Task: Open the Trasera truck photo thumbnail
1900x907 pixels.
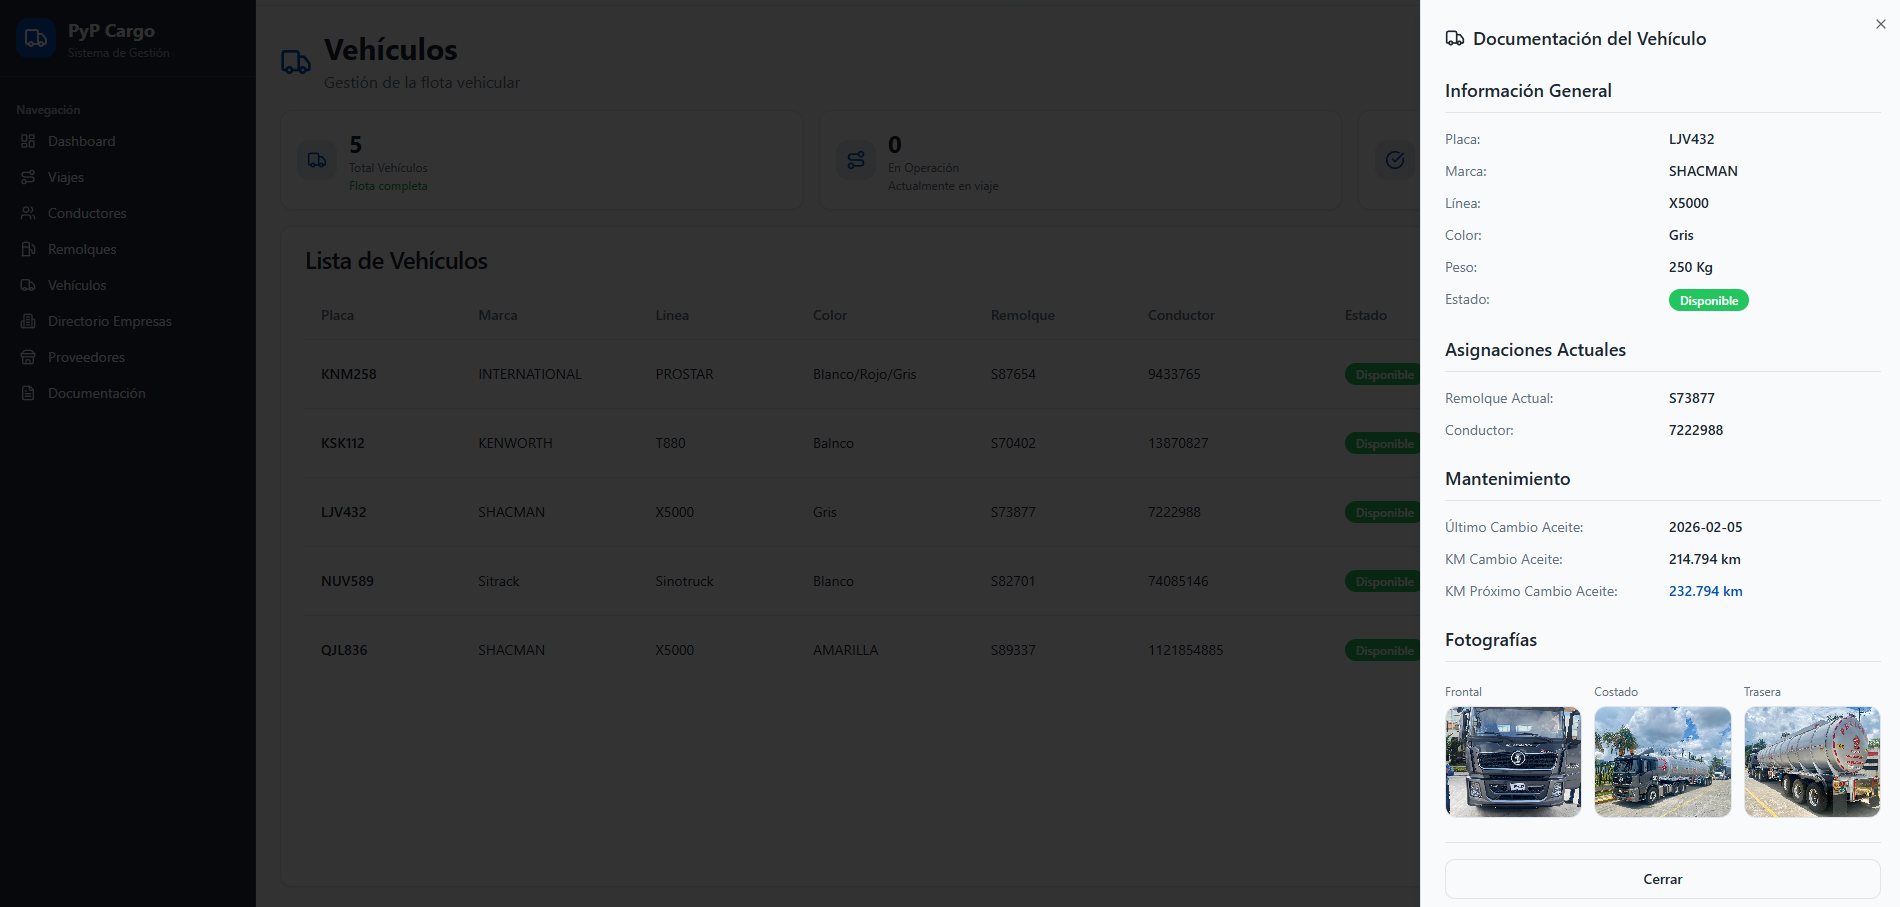Action: [1812, 762]
